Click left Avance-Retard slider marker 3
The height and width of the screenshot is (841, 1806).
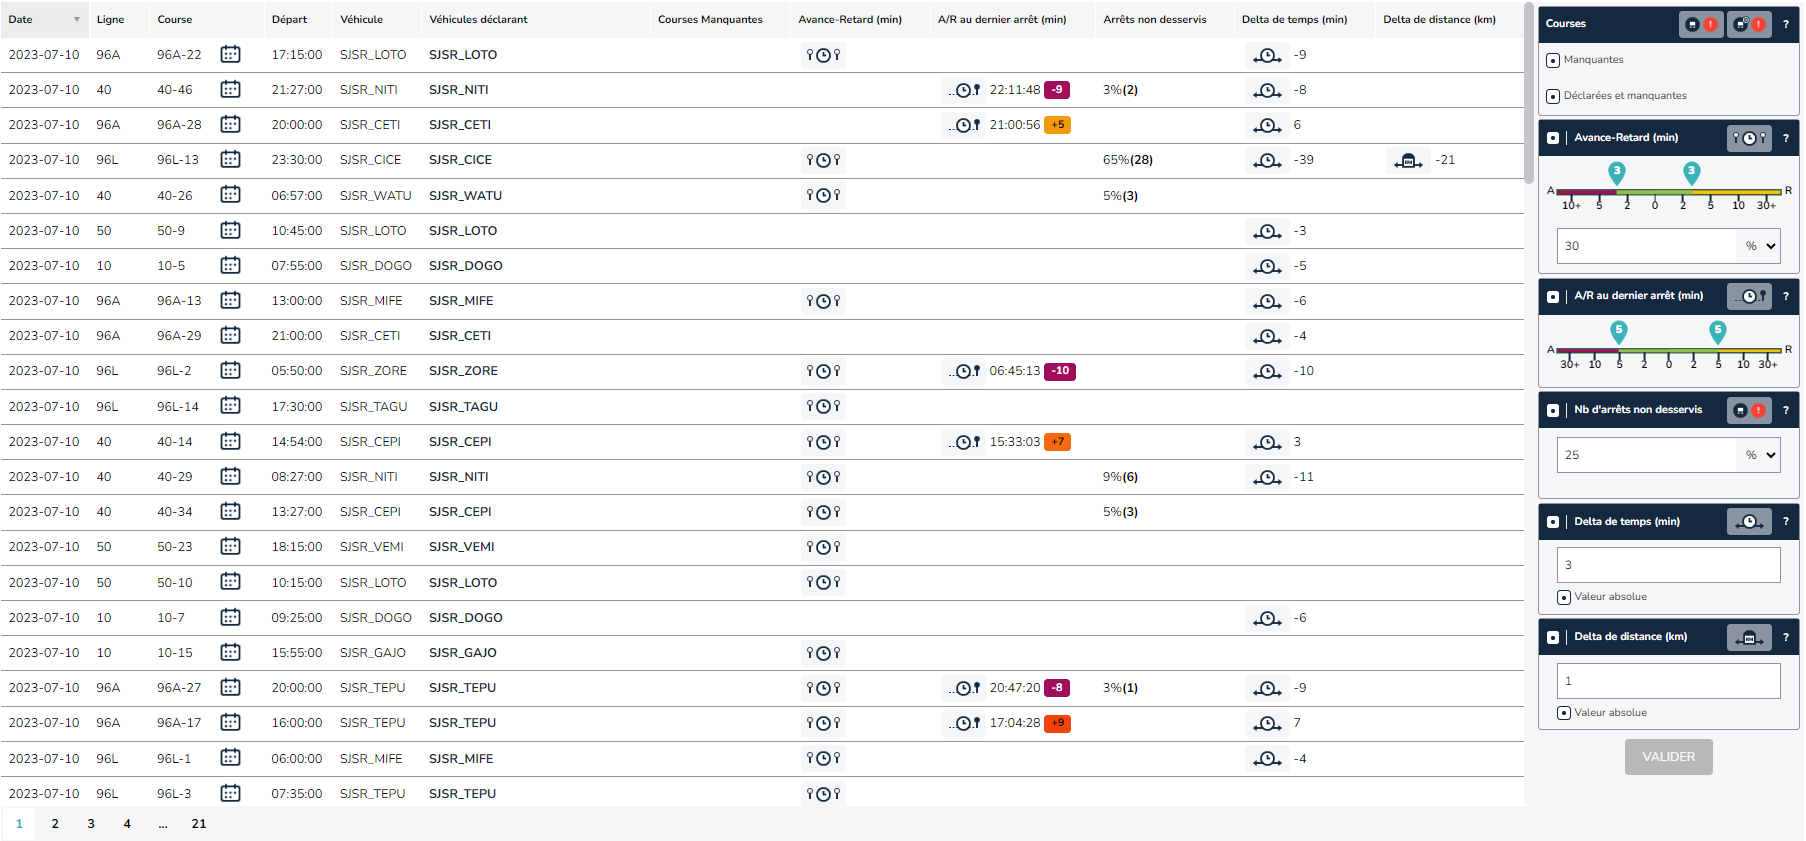pos(1617,172)
